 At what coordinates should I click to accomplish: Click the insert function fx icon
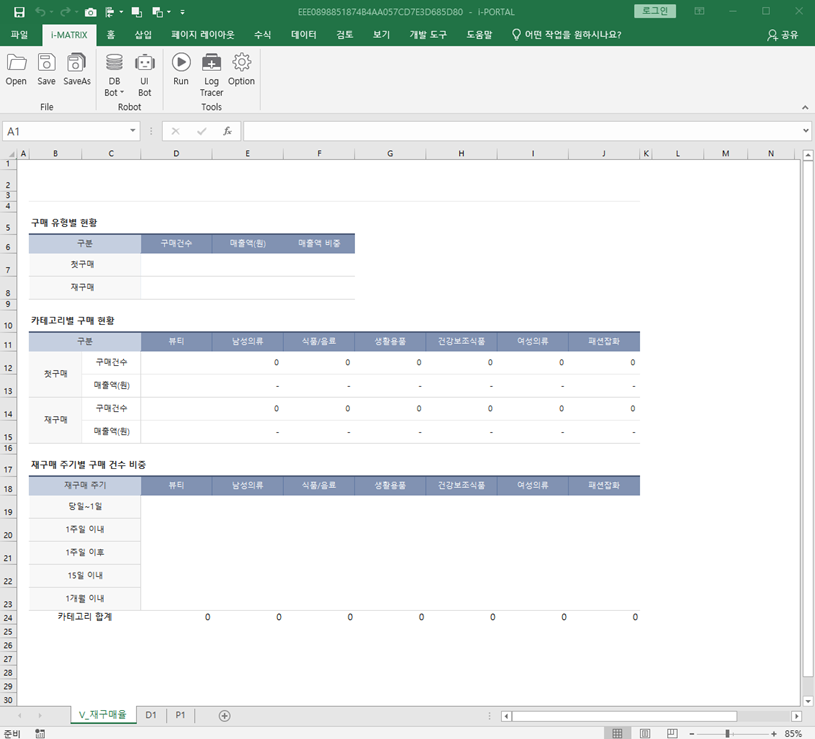(227, 131)
